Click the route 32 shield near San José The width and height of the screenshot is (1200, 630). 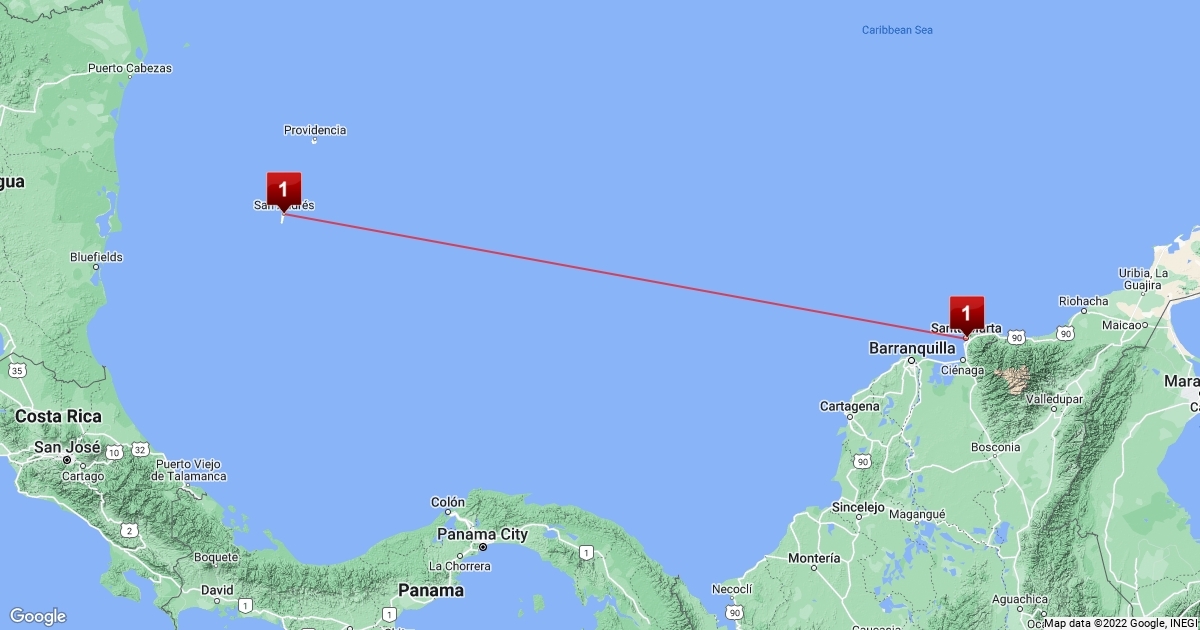140,450
